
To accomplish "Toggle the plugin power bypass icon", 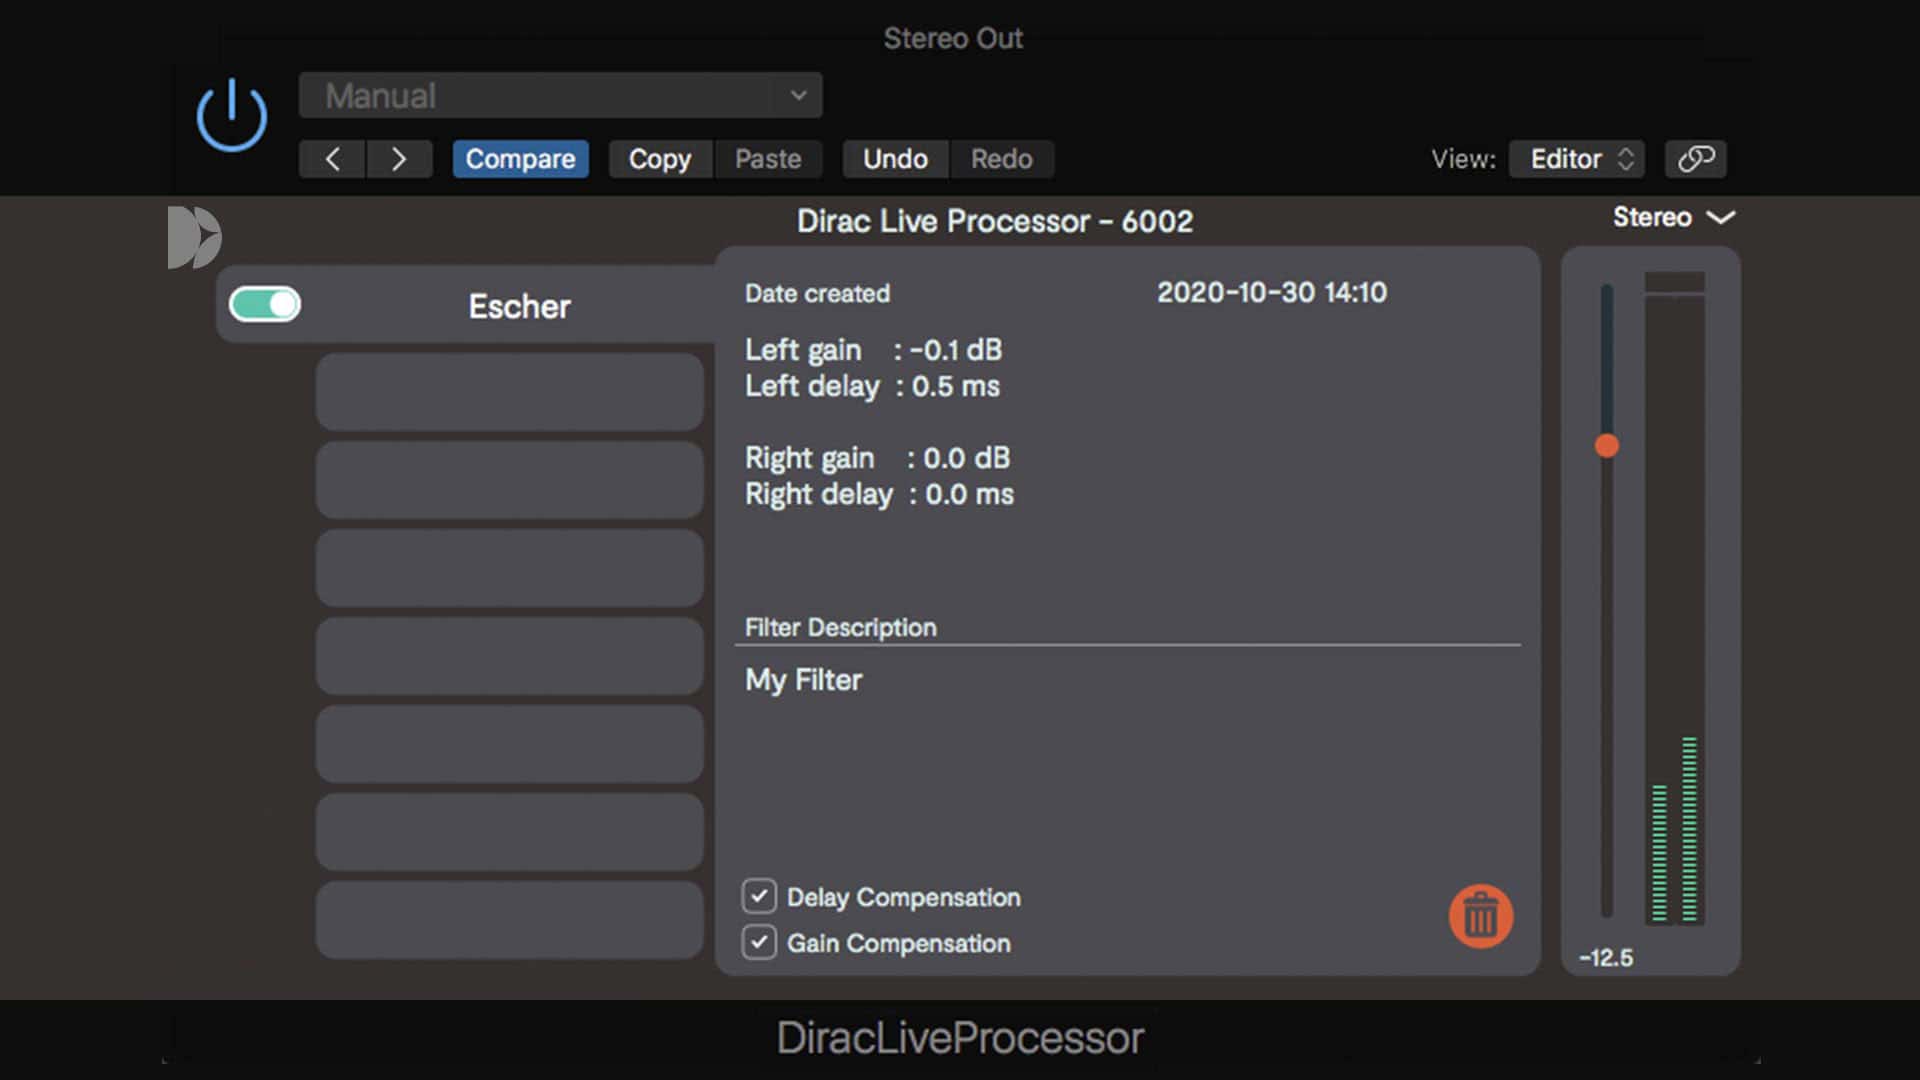I will (231, 115).
